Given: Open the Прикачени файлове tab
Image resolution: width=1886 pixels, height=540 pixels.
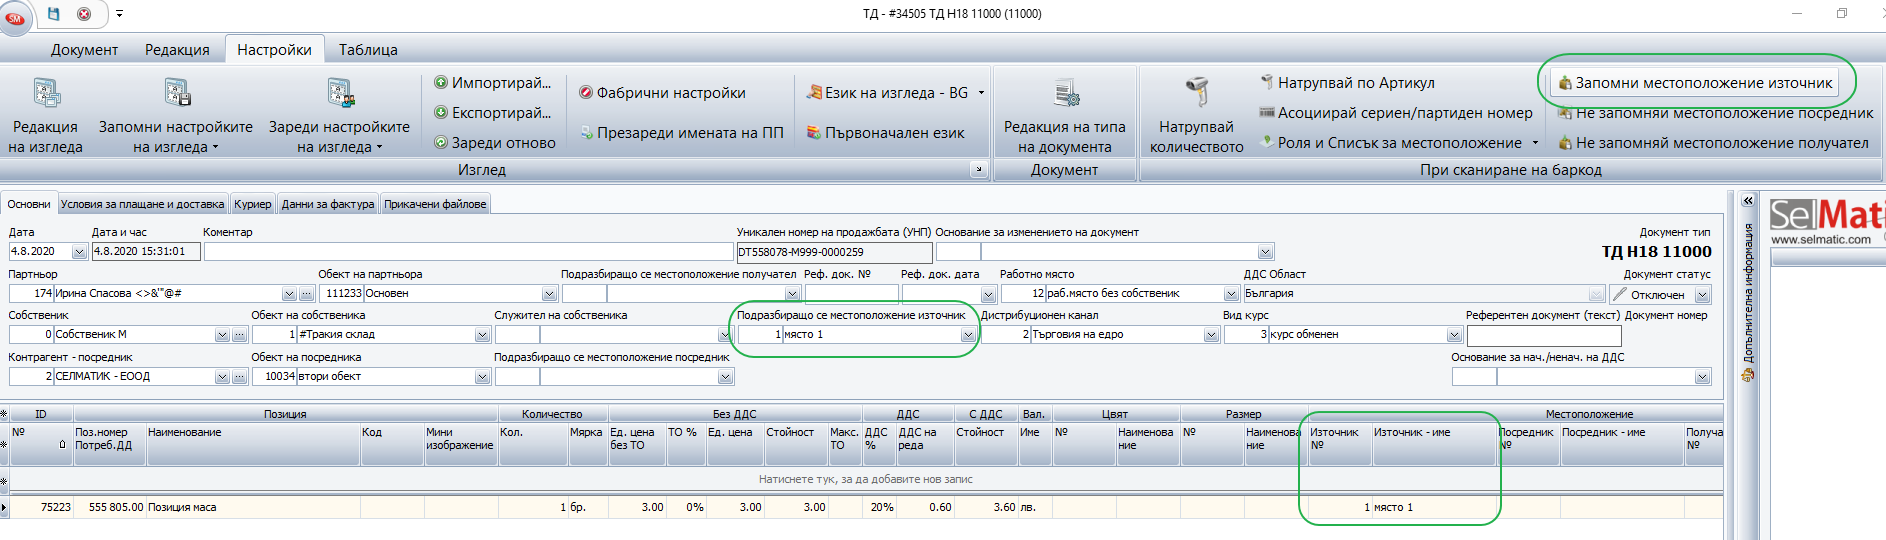Looking at the screenshot, I should coord(435,204).
